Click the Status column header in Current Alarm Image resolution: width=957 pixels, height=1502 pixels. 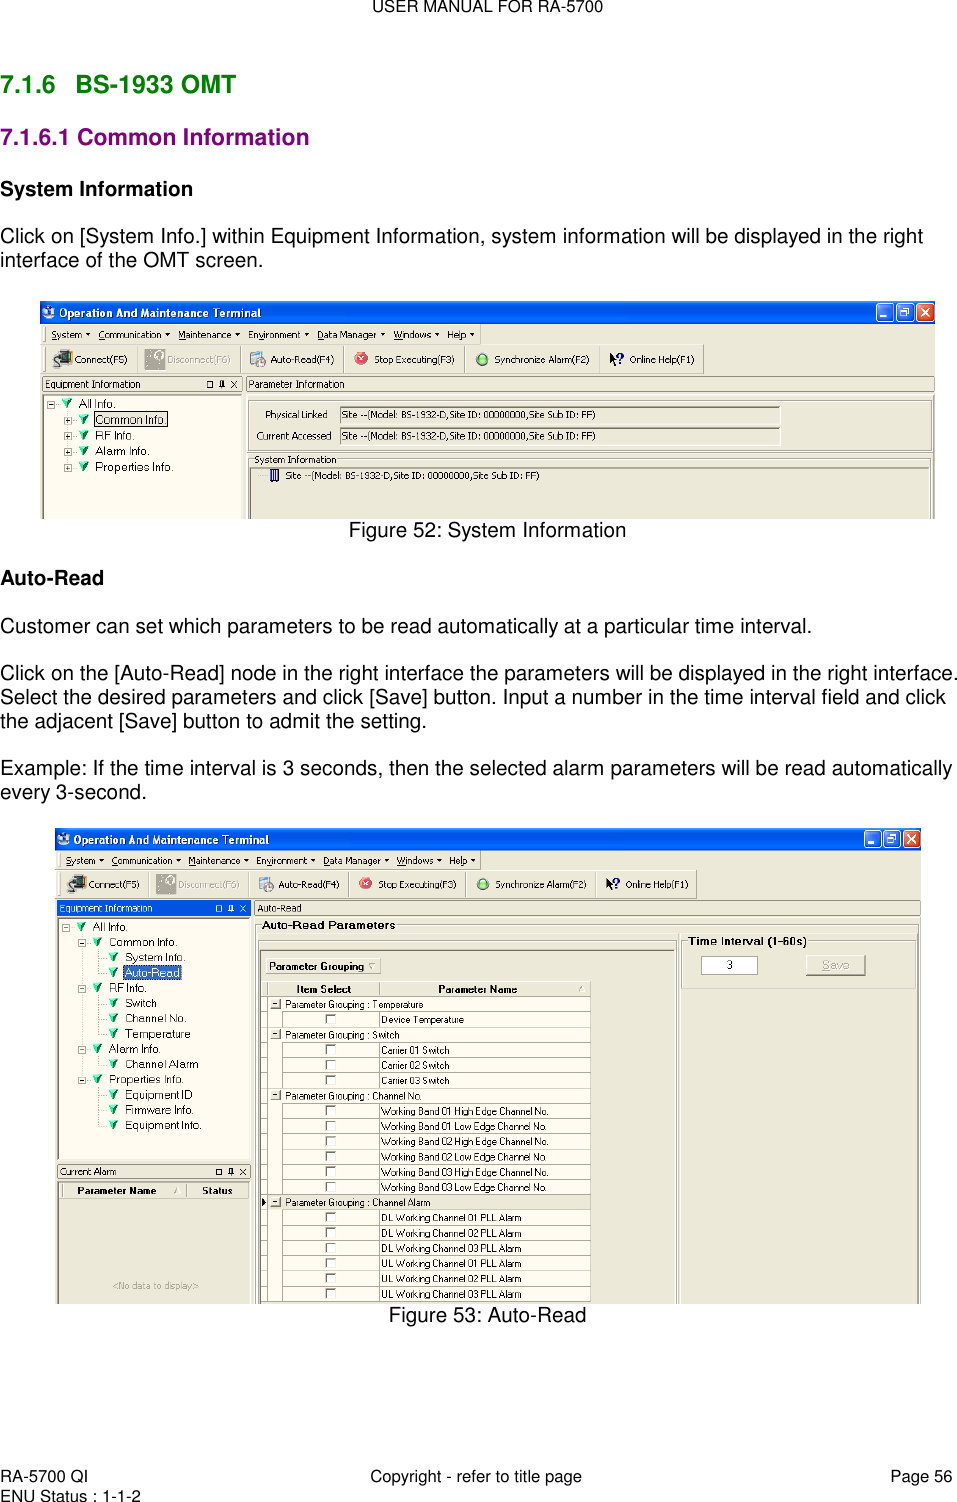tap(217, 1191)
